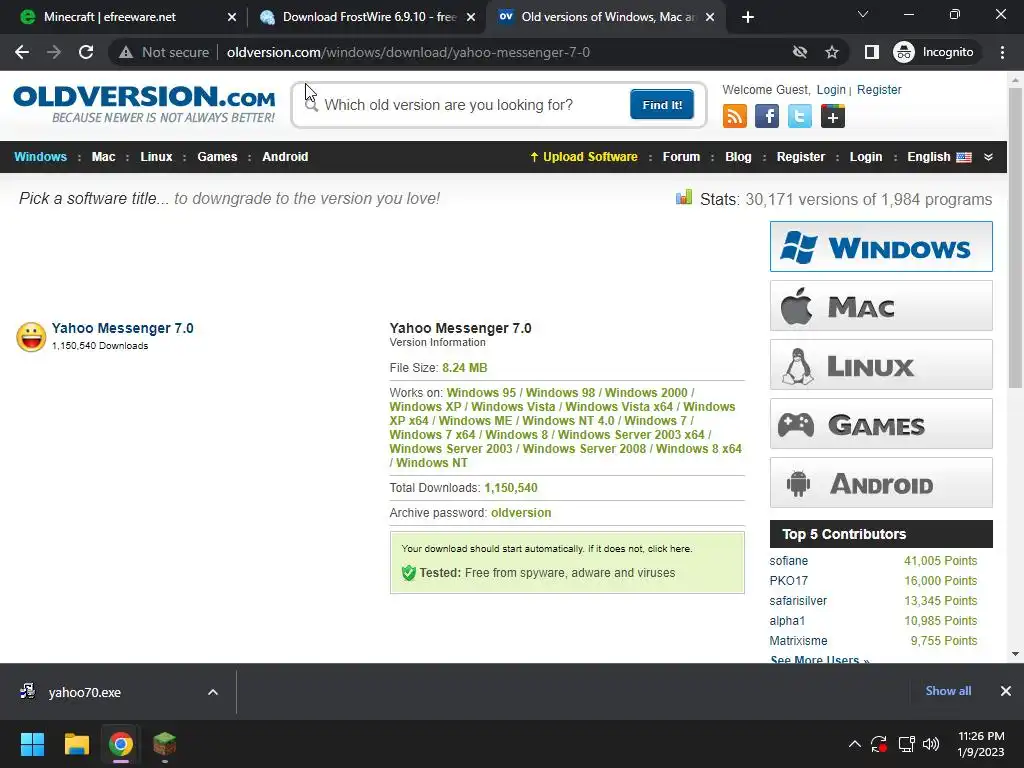The width and height of the screenshot is (1024, 768).
Task: Click the plus share icon
Action: [833, 116]
